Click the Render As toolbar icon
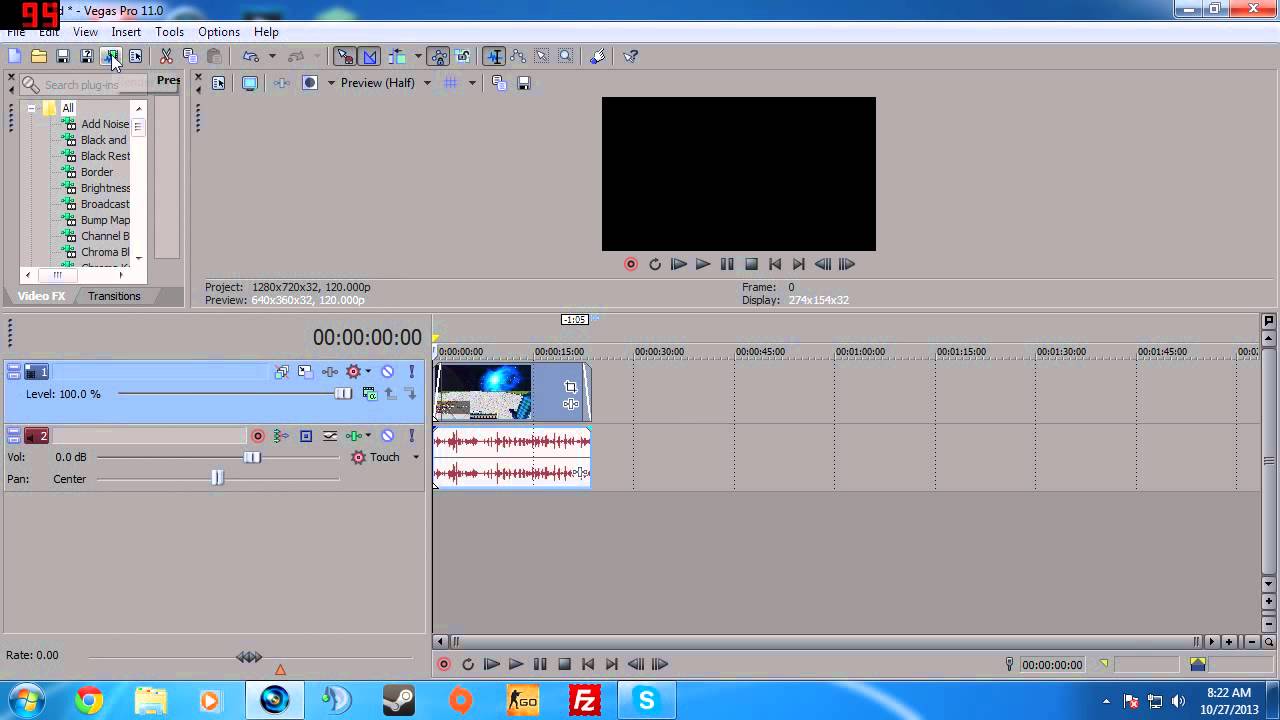 [111, 57]
